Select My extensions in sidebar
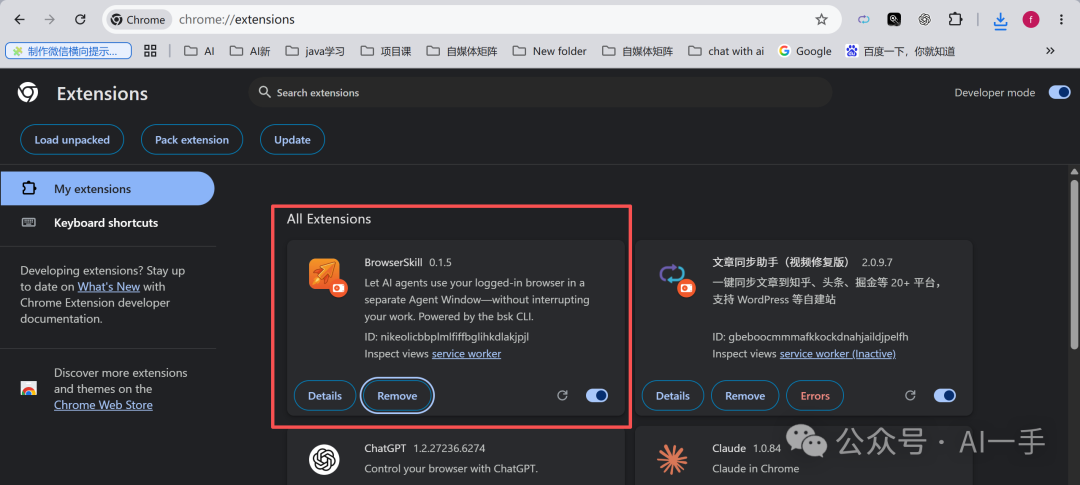This screenshot has height=485, width=1080. [x=107, y=189]
